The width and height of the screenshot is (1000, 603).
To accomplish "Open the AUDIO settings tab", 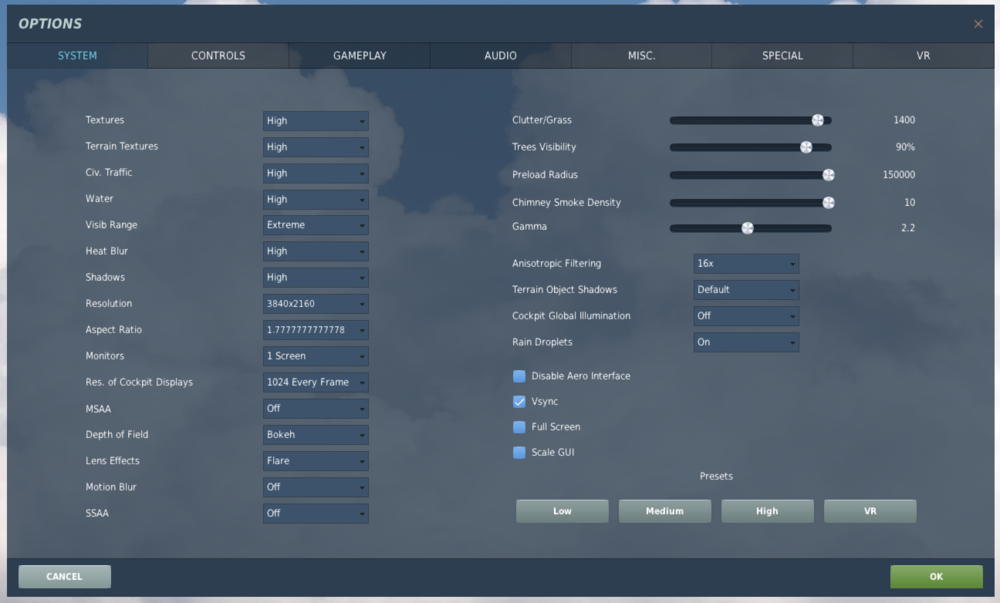I will pyautogui.click(x=500, y=56).
